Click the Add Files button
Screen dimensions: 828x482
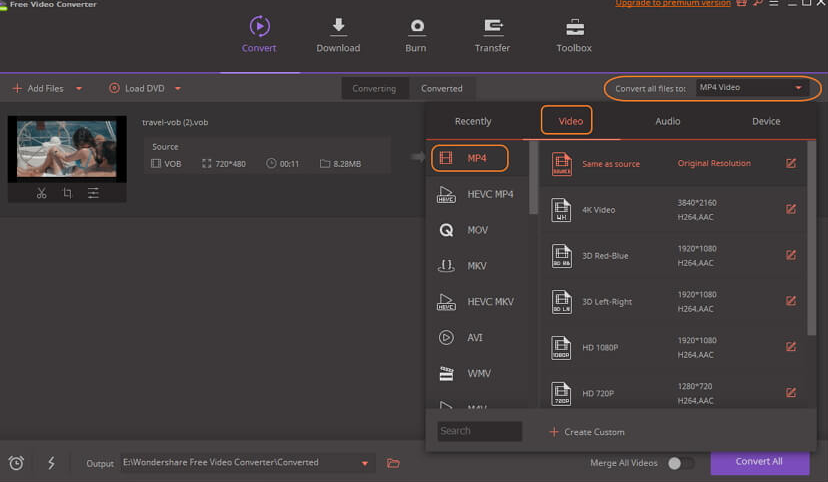[x=38, y=88]
